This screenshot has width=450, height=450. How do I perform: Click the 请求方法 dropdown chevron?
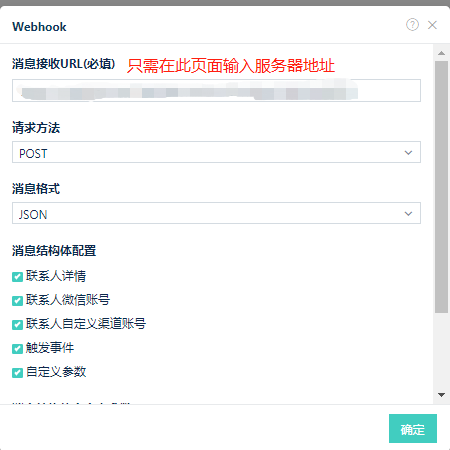click(x=408, y=153)
